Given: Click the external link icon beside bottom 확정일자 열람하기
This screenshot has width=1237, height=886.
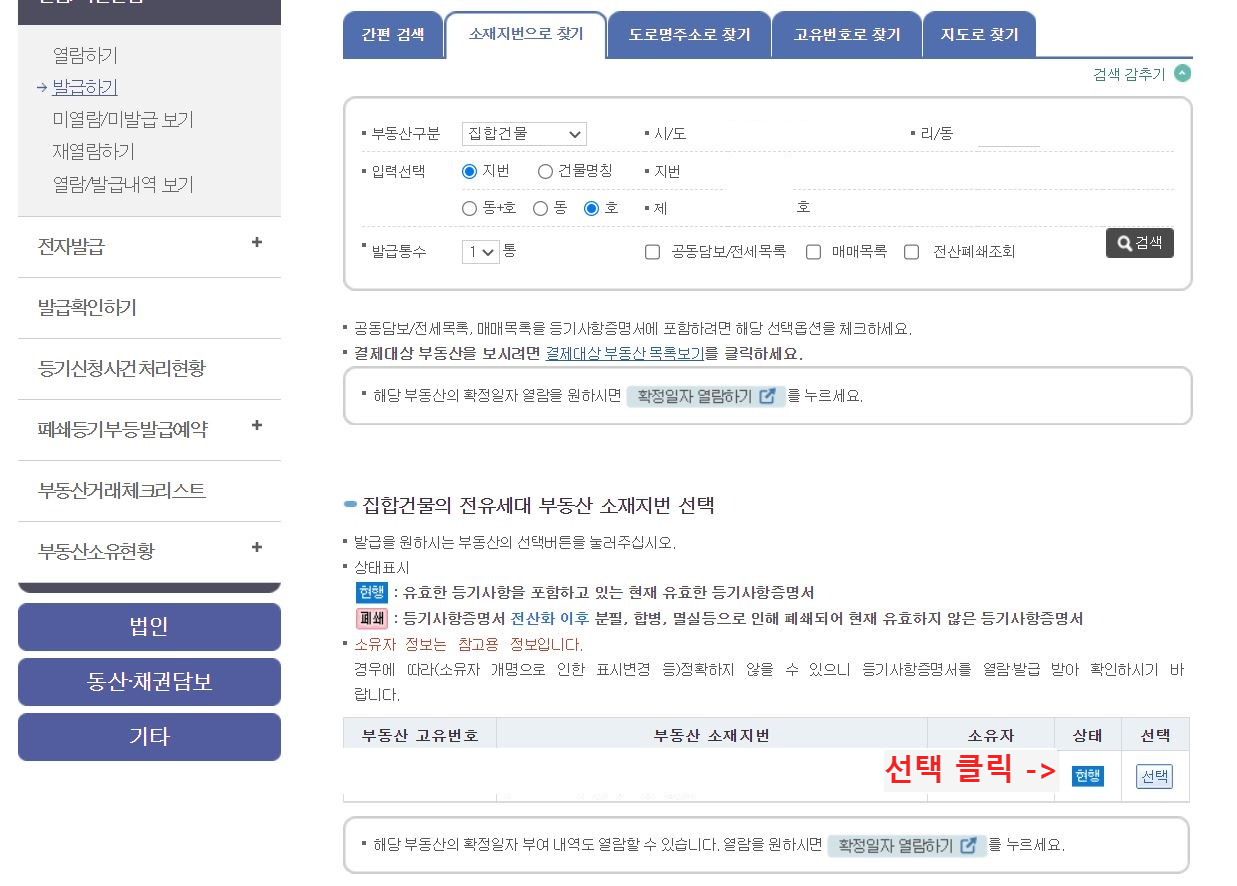Looking at the screenshot, I should pos(970,845).
